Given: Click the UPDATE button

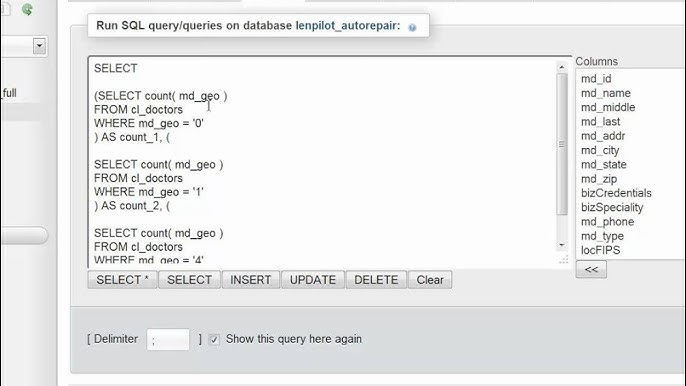Looking at the screenshot, I should coord(313,280).
